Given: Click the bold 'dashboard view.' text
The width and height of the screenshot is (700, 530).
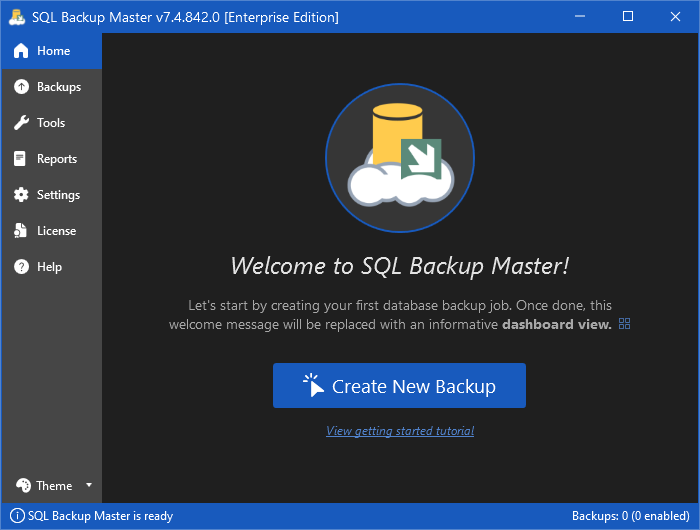Looking at the screenshot, I should pos(557,324).
